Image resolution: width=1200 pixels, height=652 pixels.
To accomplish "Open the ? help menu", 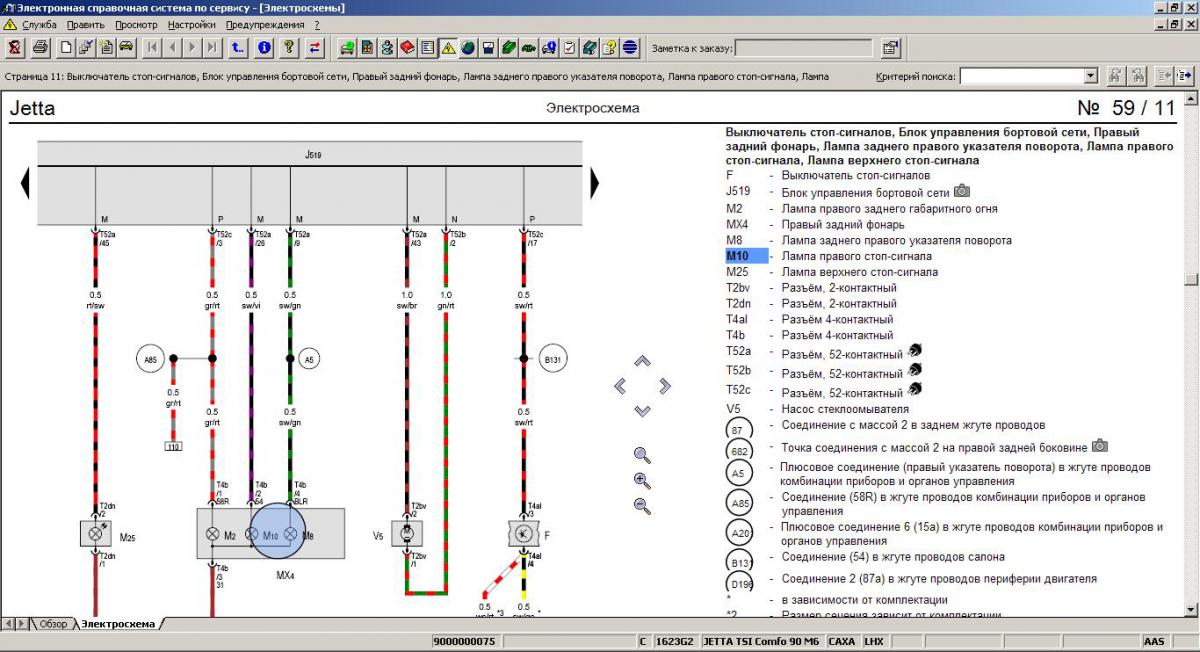I will coord(317,24).
